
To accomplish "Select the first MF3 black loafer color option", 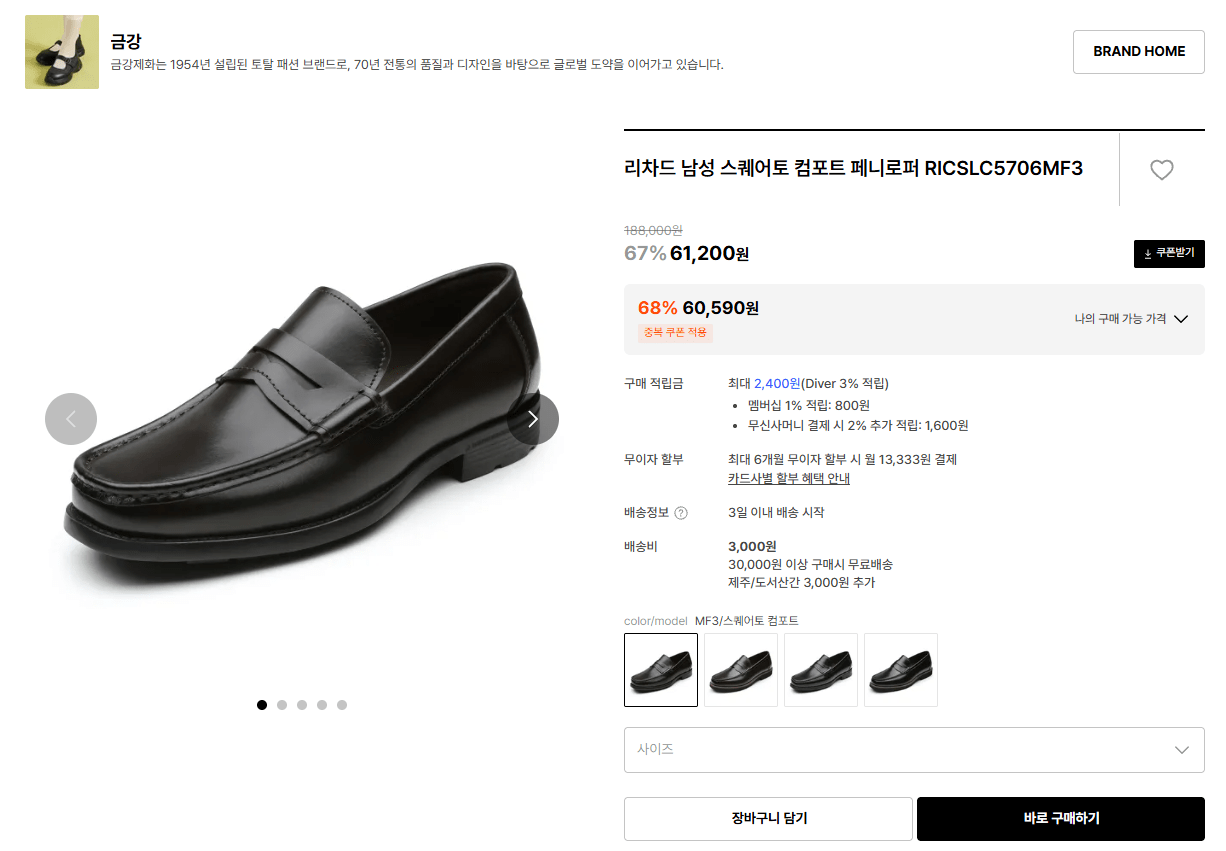I will coord(660,670).
